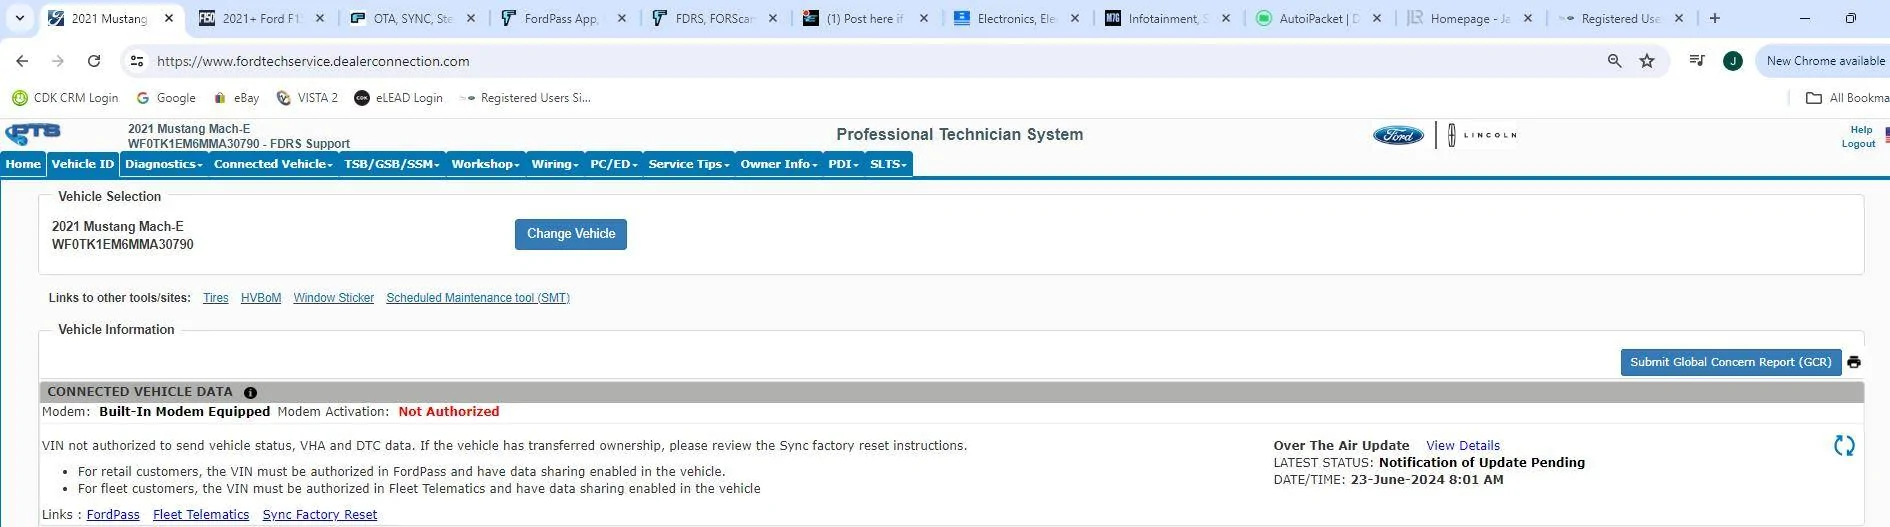The width and height of the screenshot is (1890, 527).
Task: Click the Help link
Action: (1861, 130)
